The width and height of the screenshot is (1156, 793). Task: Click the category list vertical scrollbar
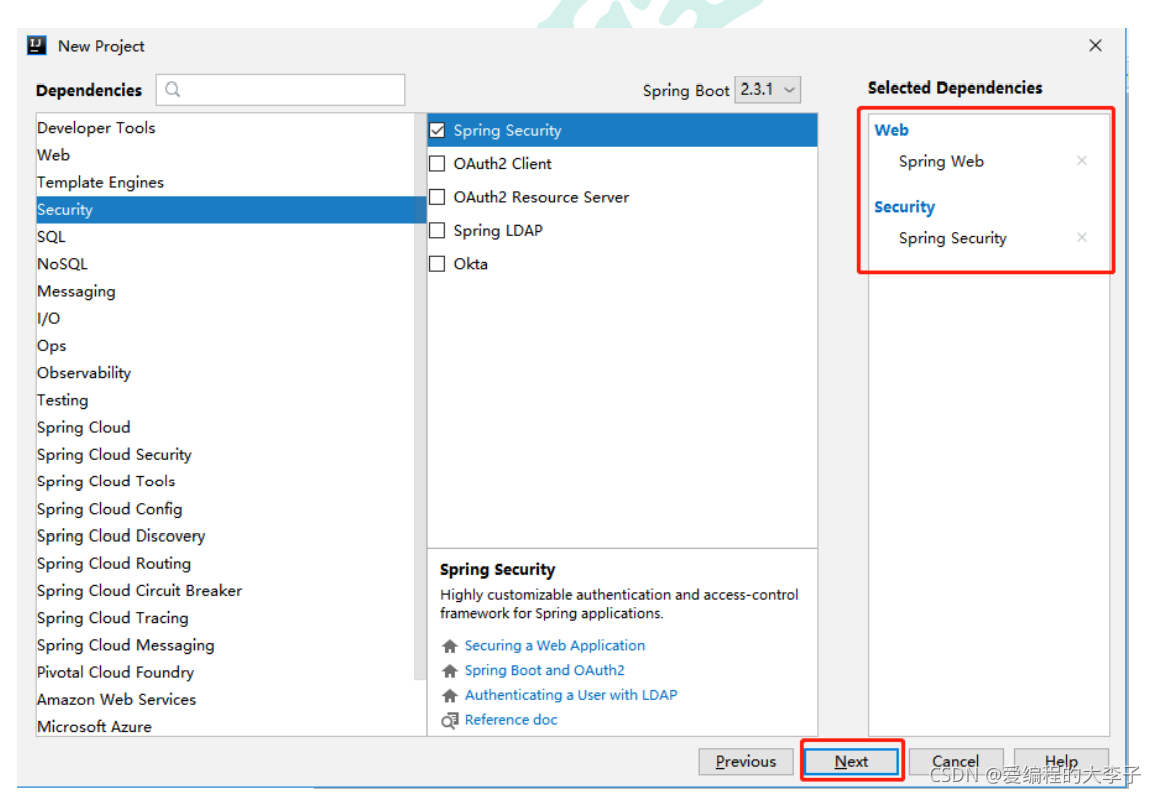point(420,398)
